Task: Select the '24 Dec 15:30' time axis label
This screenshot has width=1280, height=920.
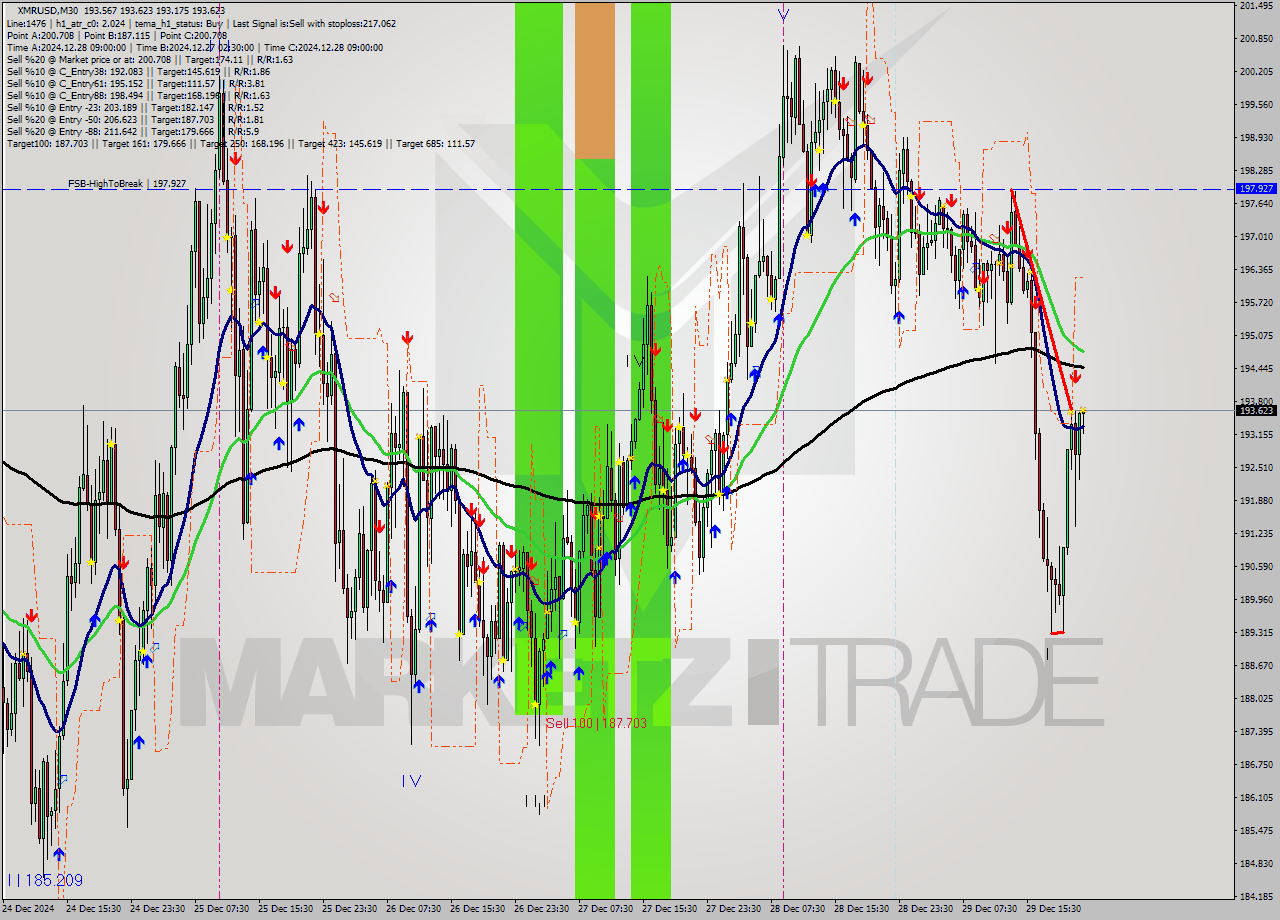Action: coord(93,909)
